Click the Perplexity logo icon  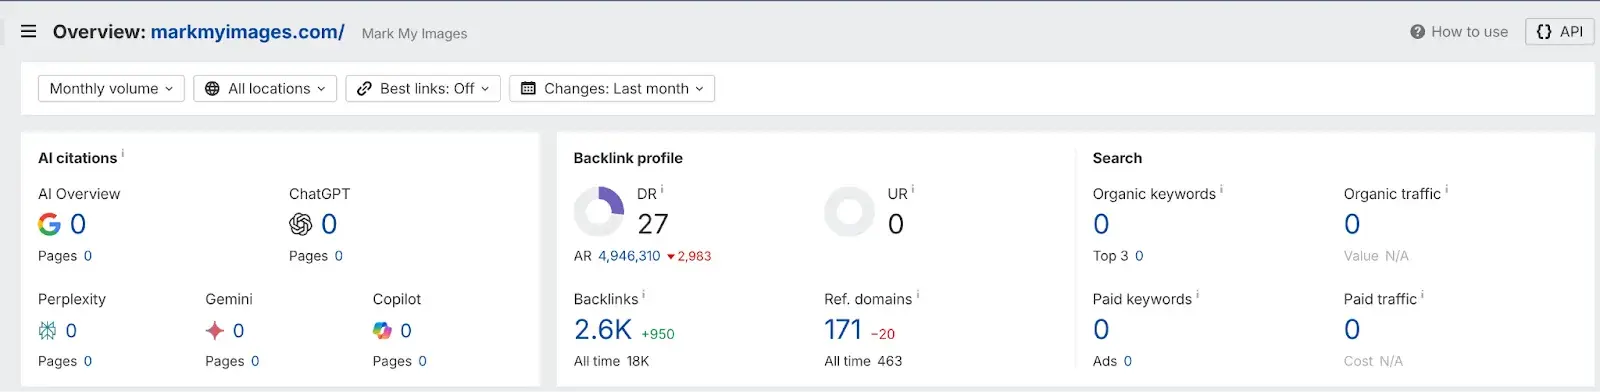pos(47,330)
